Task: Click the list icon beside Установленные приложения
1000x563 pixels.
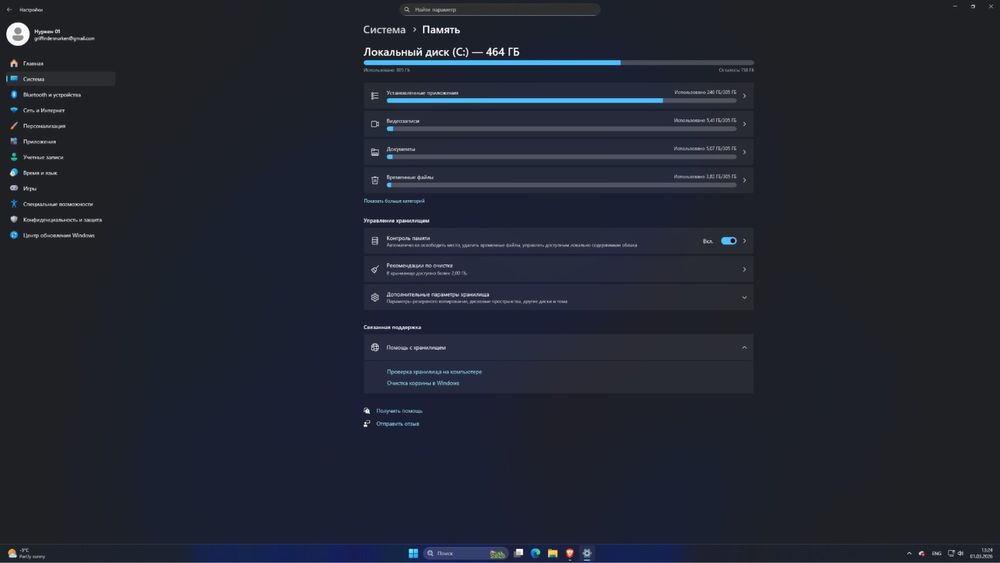Action: (x=375, y=96)
